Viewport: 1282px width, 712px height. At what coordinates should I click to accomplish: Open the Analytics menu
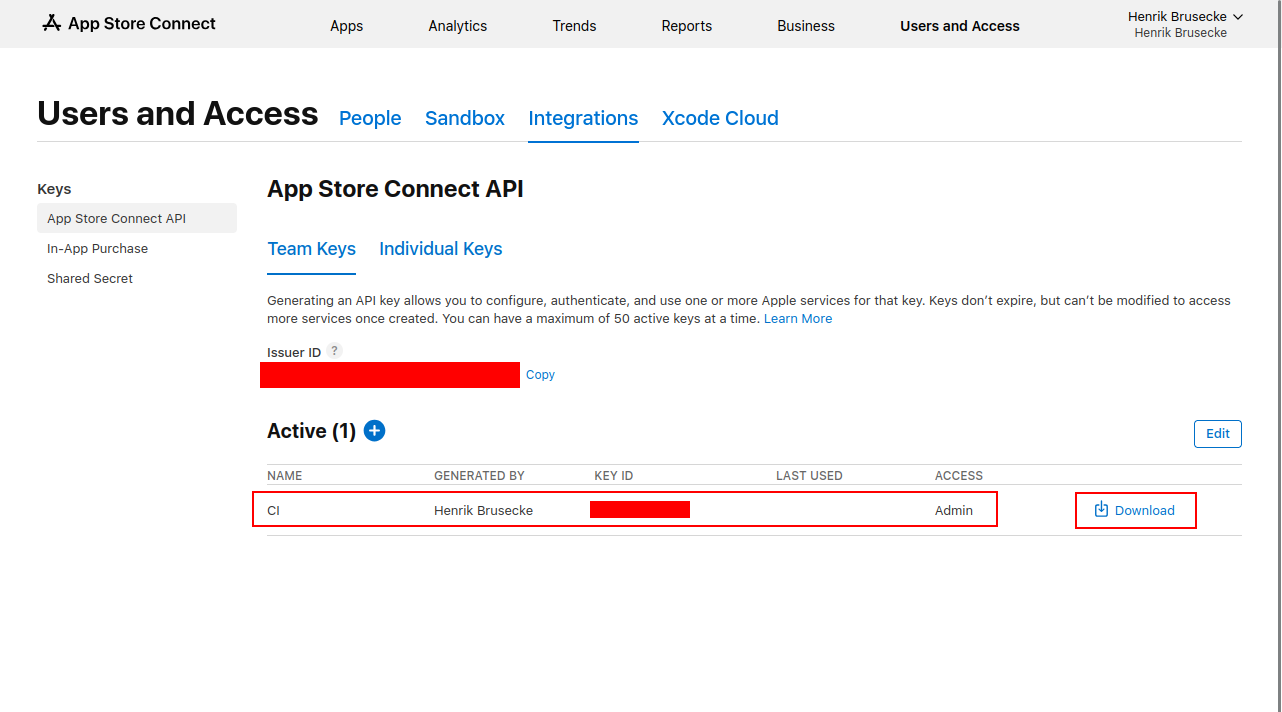[458, 26]
